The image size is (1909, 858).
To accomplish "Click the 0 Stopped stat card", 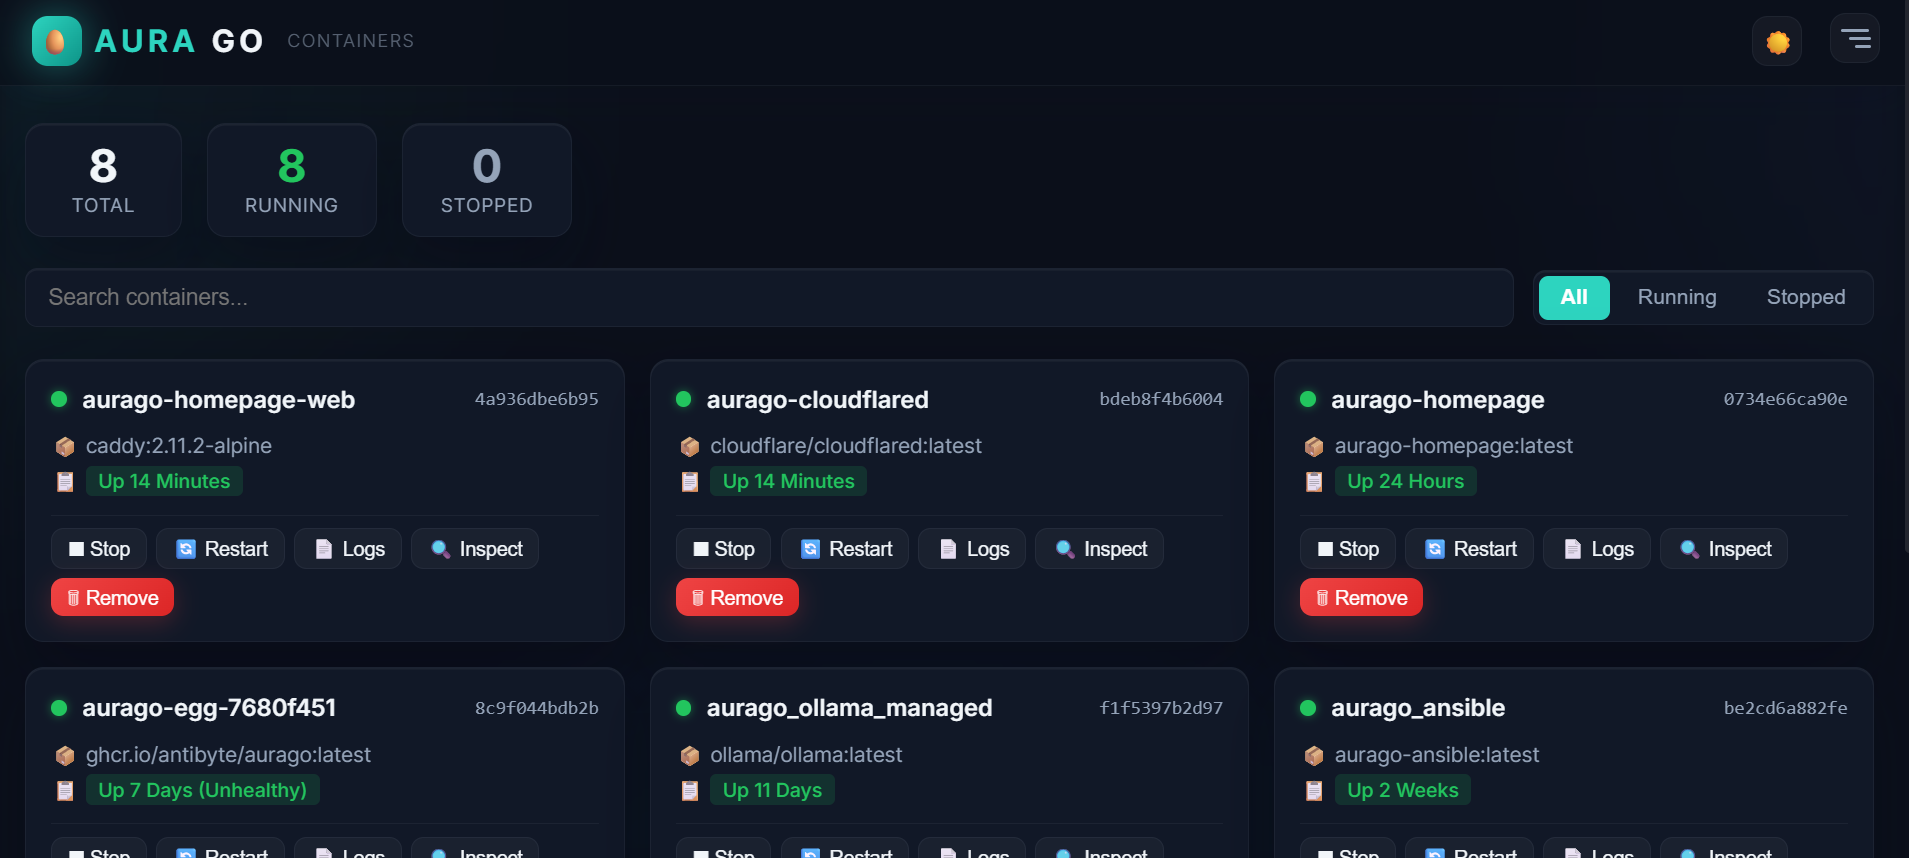I will [x=487, y=180].
